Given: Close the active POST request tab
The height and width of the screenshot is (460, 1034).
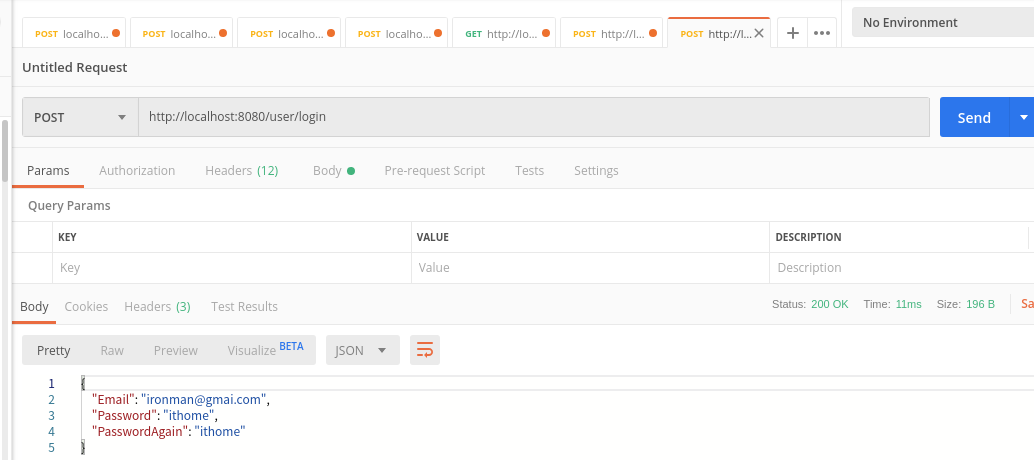Looking at the screenshot, I should coord(759,33).
